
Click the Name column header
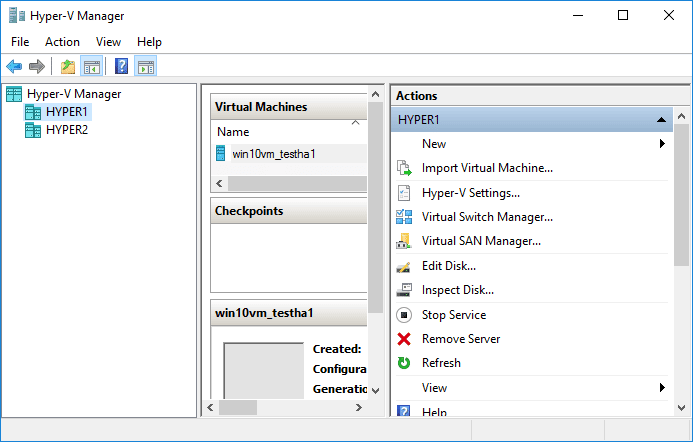[233, 132]
